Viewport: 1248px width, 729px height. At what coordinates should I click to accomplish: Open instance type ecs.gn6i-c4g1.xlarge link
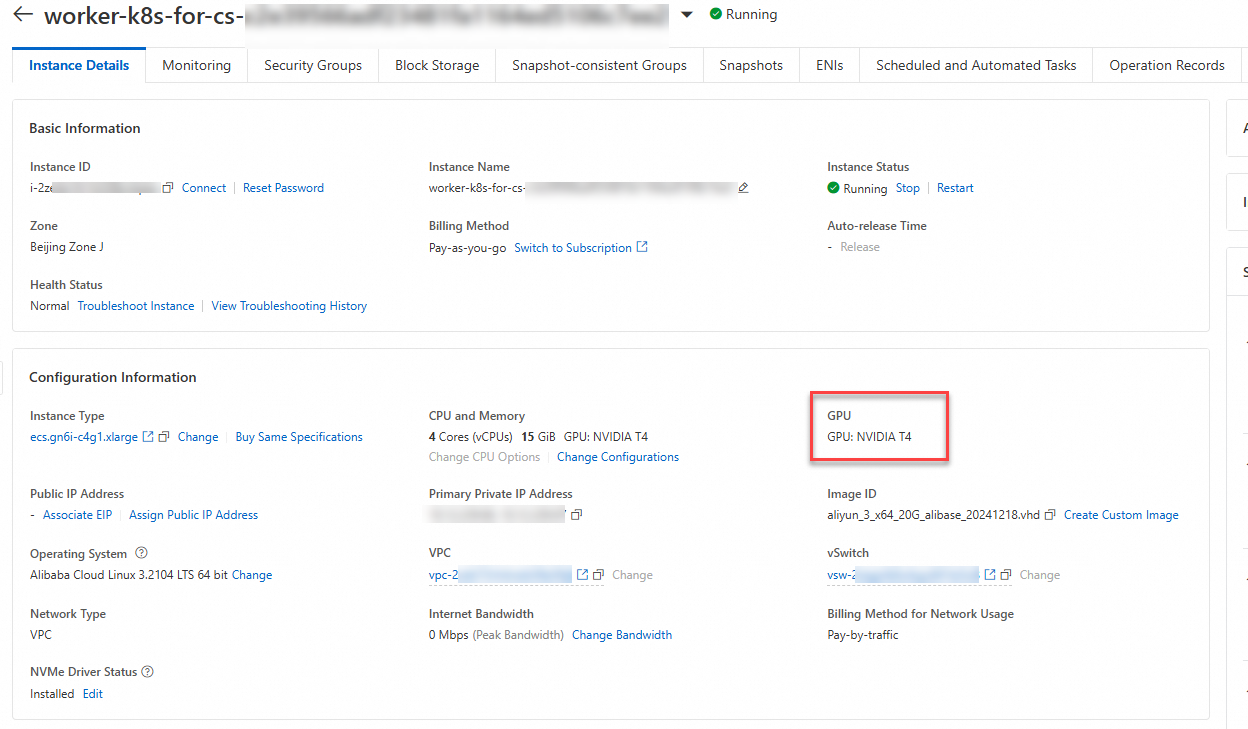point(84,437)
